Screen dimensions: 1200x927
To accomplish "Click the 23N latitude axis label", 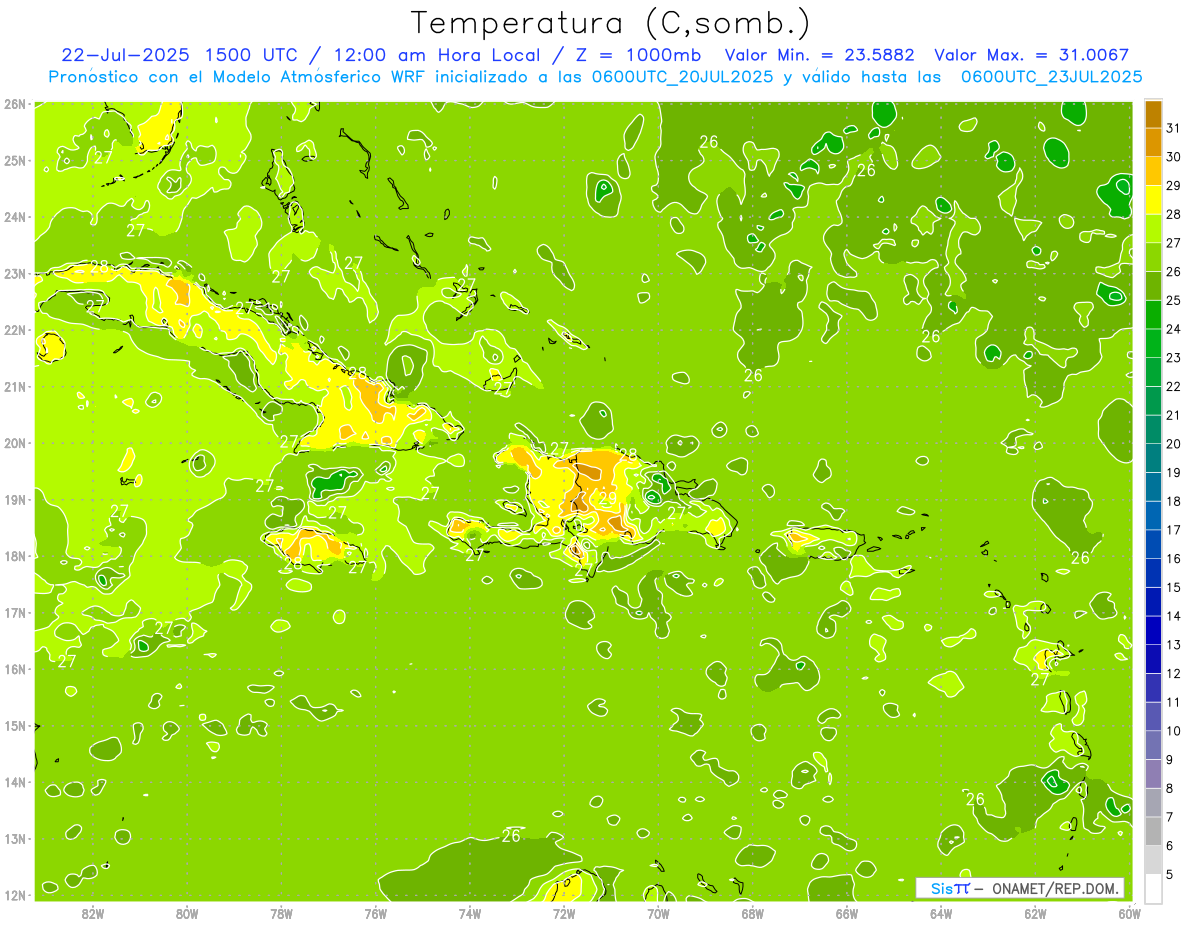I will (15, 273).
